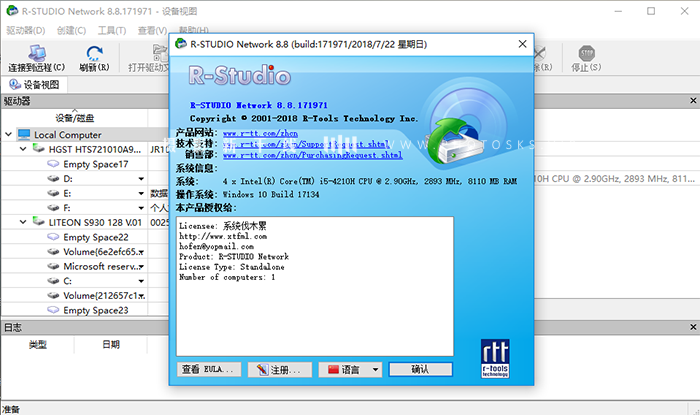Click the Open Drive Files toolbar icon

pyautogui.click(x=160, y=53)
